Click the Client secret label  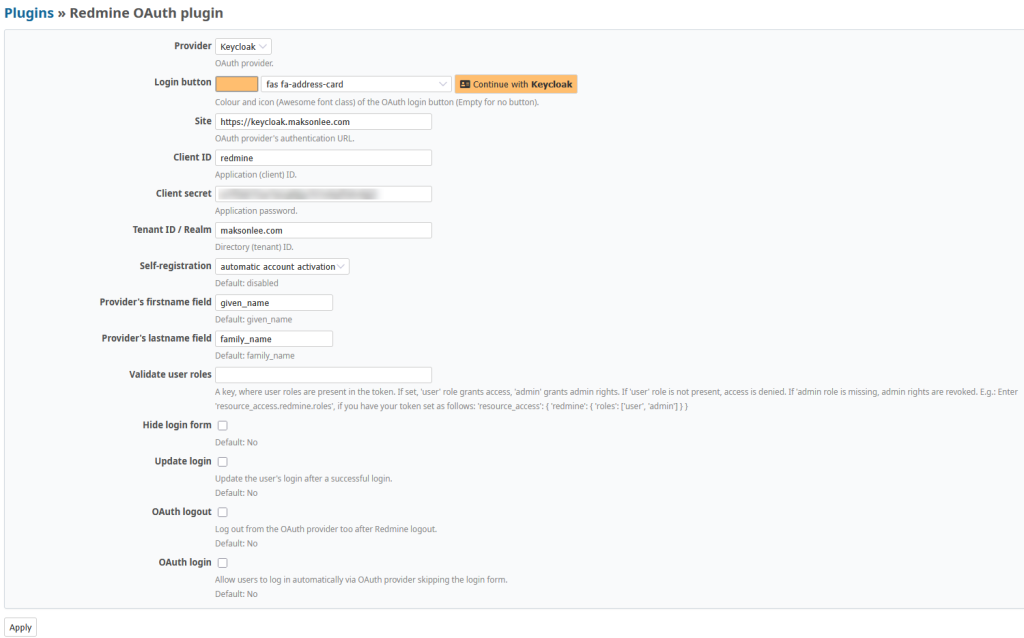[184, 193]
